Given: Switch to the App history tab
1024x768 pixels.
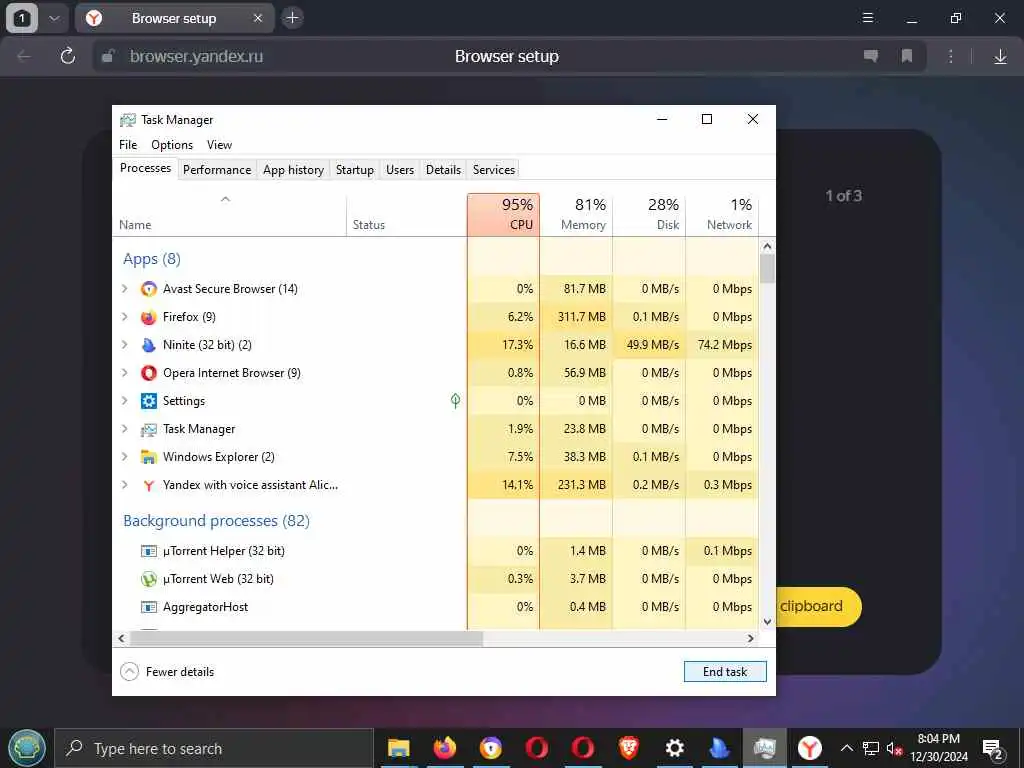Looking at the screenshot, I should tap(293, 170).
